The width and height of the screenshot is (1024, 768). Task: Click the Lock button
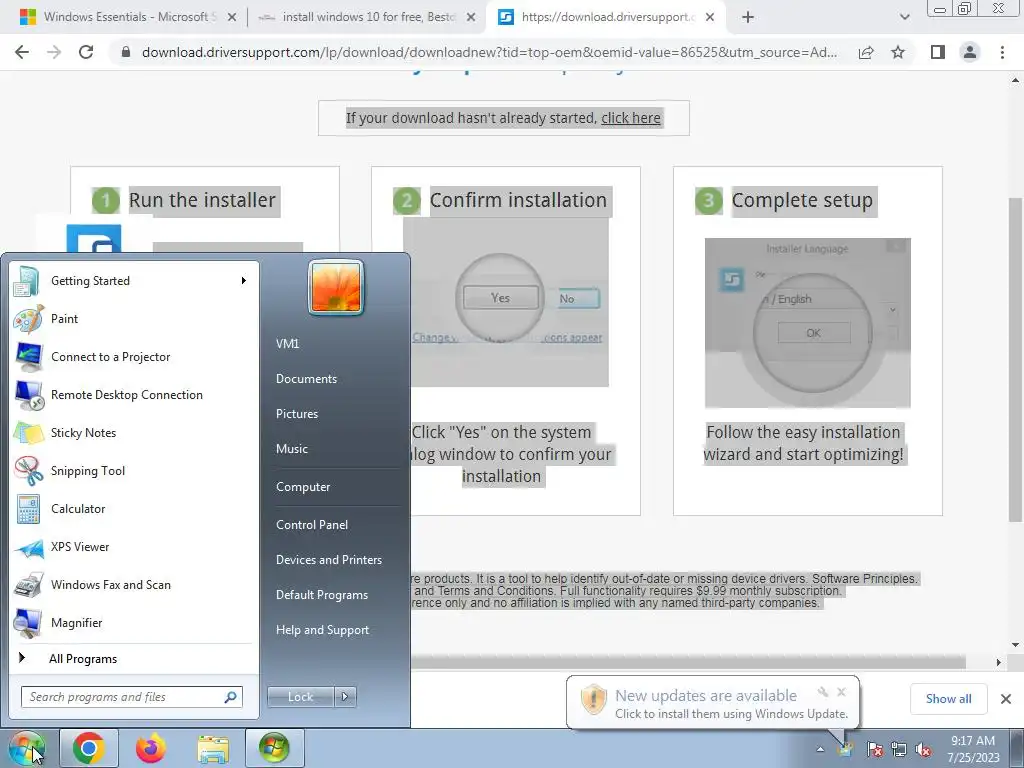(300, 697)
